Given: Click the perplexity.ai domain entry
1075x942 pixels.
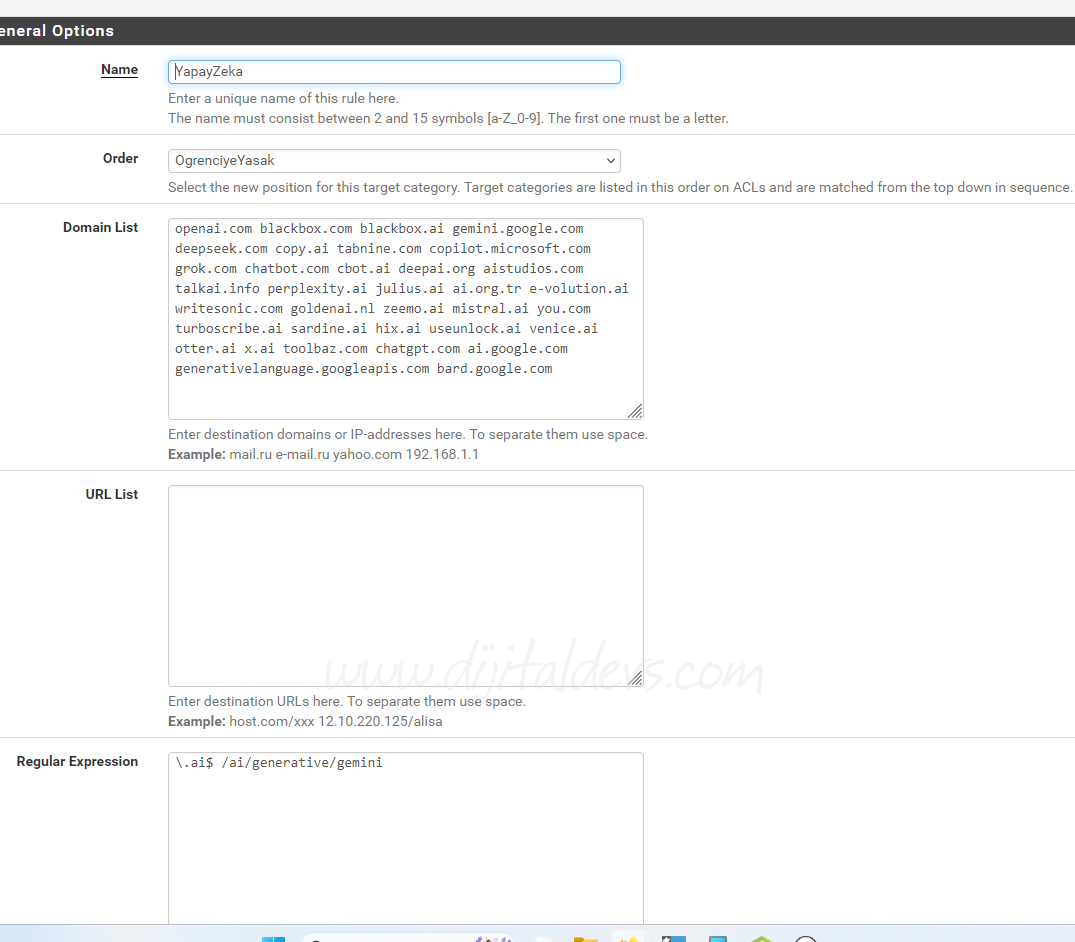Looking at the screenshot, I should pyautogui.click(x=317, y=289).
